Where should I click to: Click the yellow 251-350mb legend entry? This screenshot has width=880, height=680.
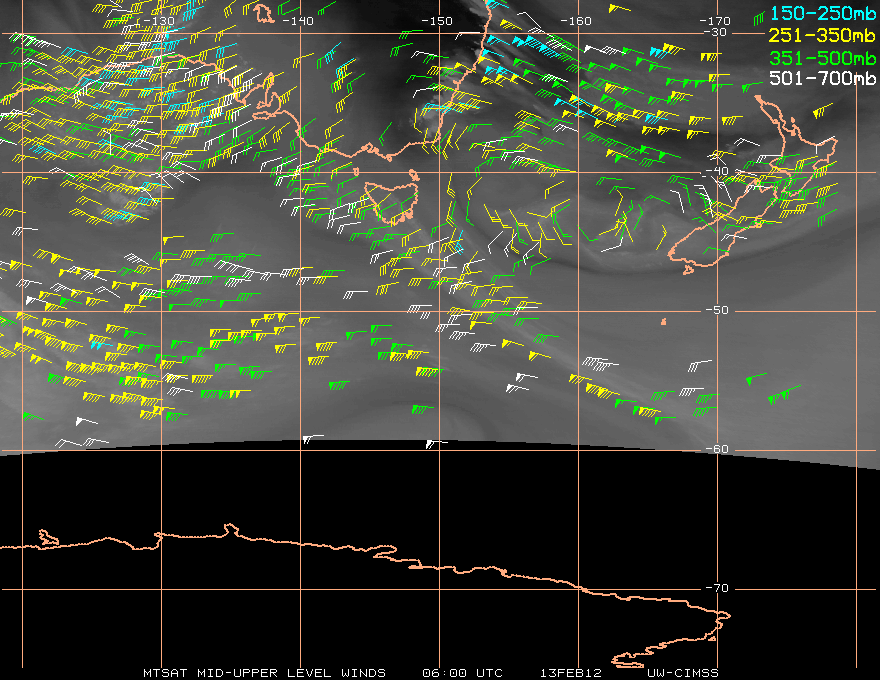click(820, 35)
